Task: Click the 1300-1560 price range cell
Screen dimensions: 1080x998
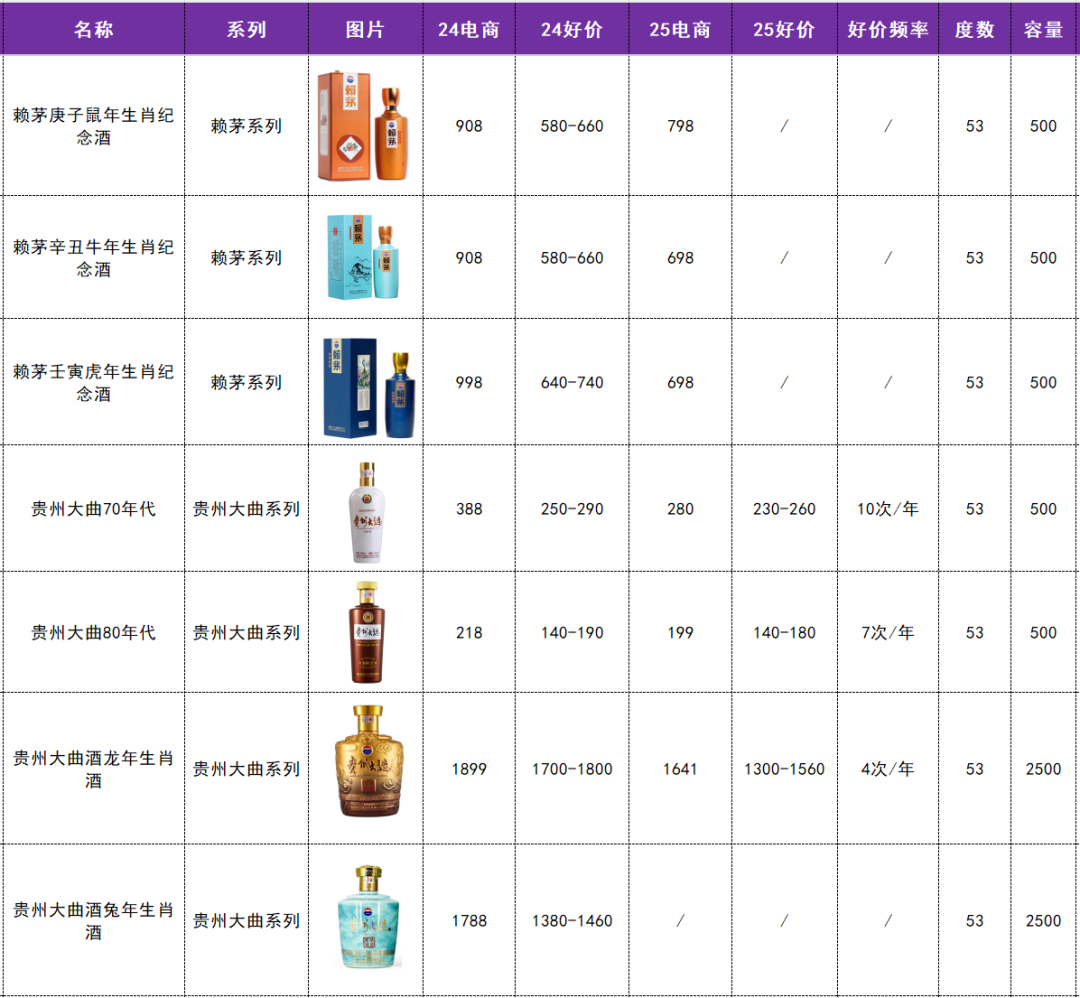Action: [784, 769]
